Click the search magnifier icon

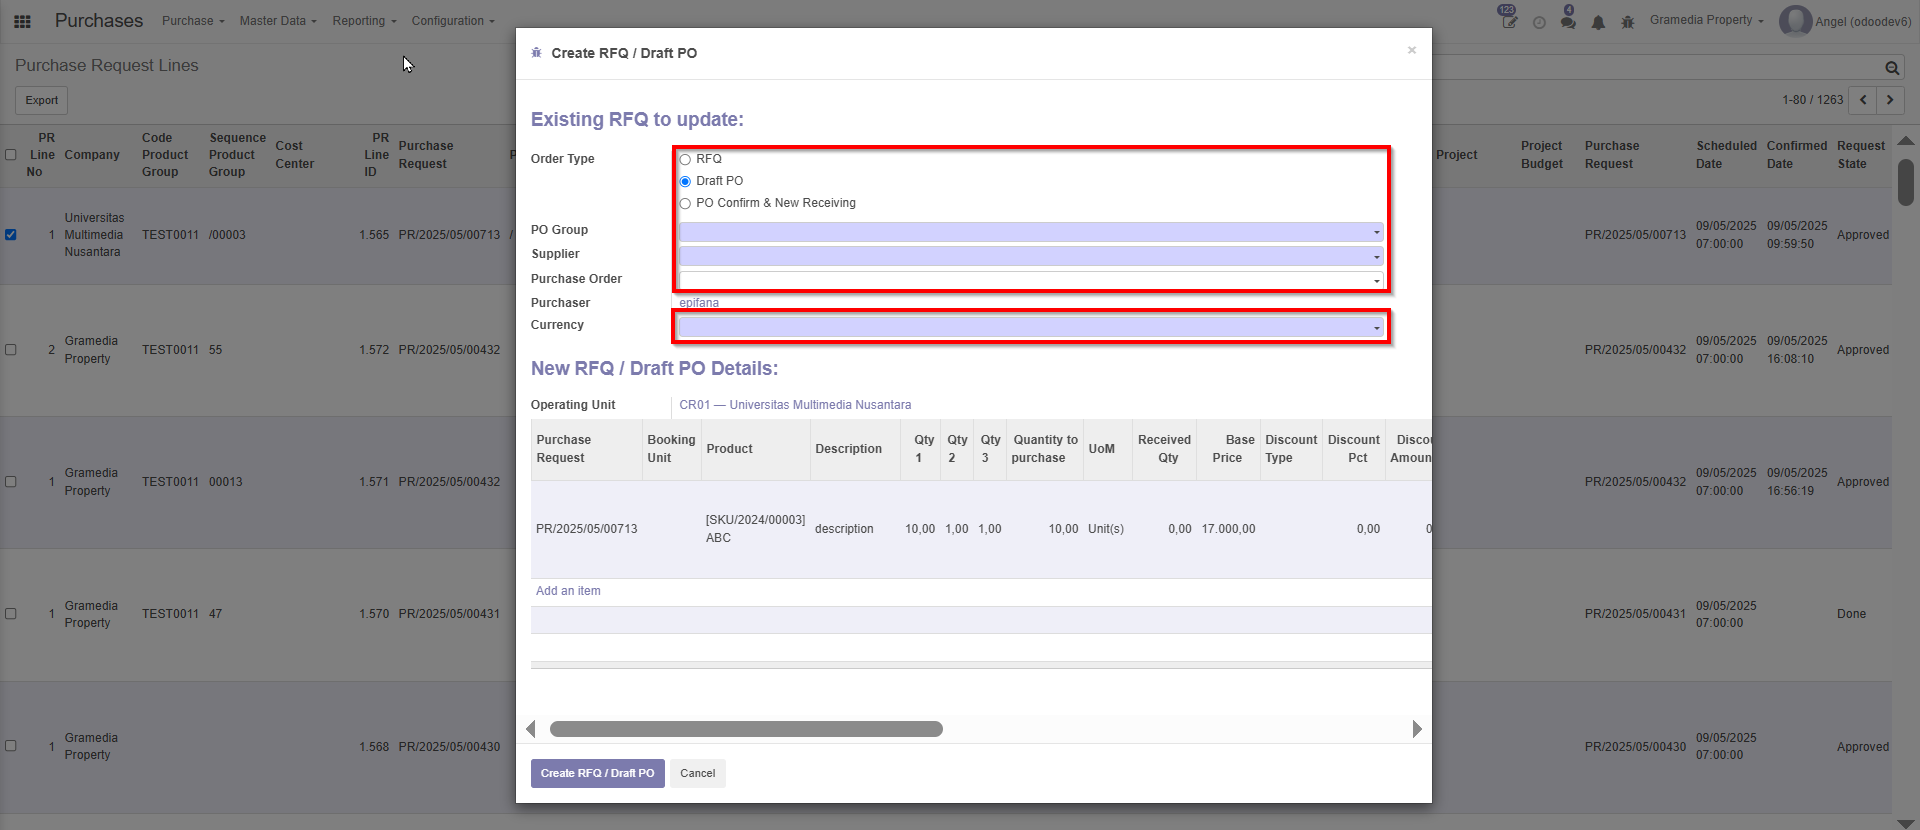1892,68
